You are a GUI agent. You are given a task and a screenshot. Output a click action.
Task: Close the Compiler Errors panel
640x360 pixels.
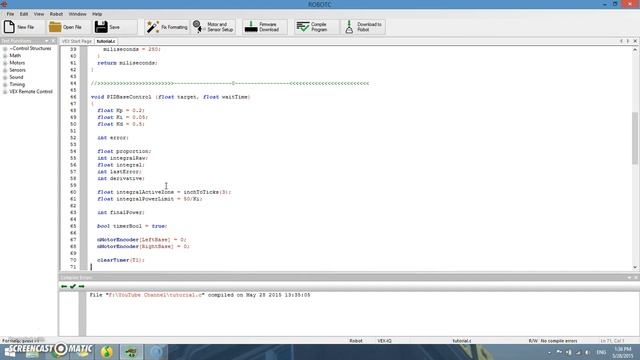636,278
